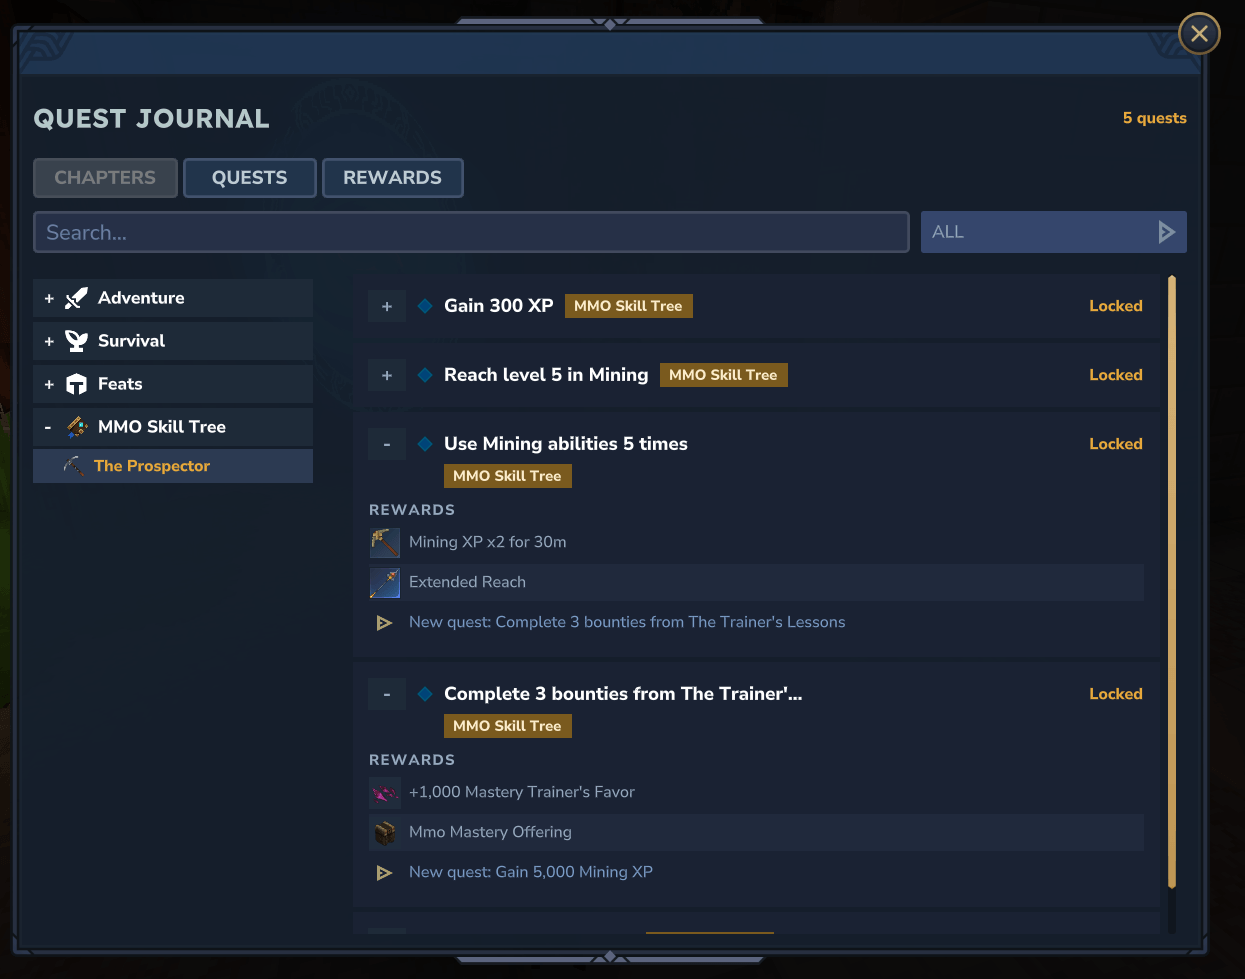The height and width of the screenshot is (979, 1245).
Task: Switch to the Rewards tab
Action: click(393, 178)
